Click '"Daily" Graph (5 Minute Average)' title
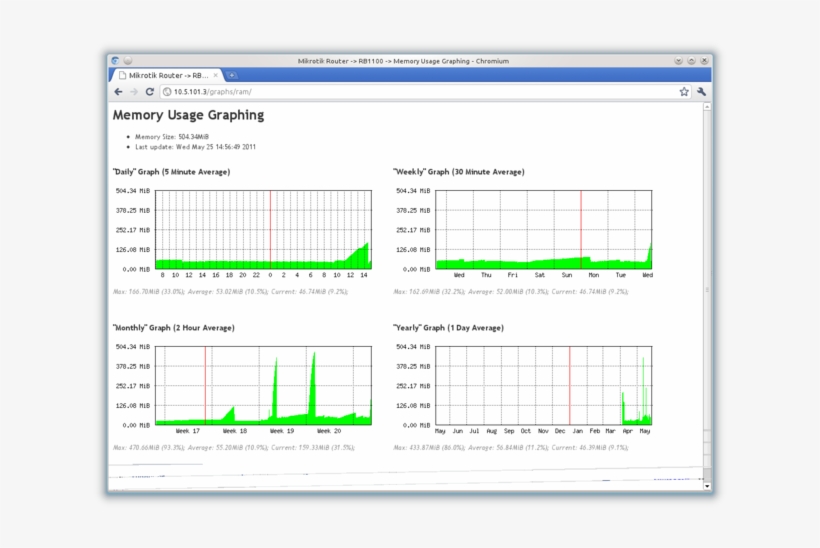 coord(171,172)
